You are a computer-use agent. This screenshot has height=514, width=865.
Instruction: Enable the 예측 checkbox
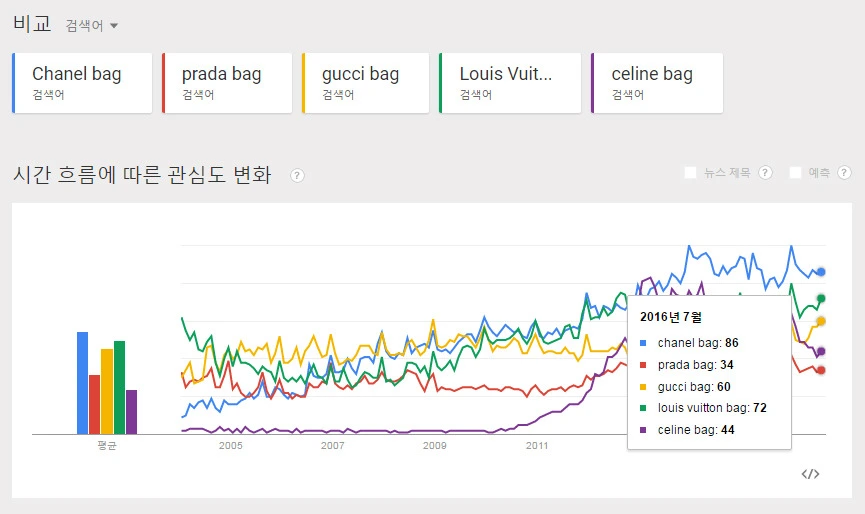[795, 173]
